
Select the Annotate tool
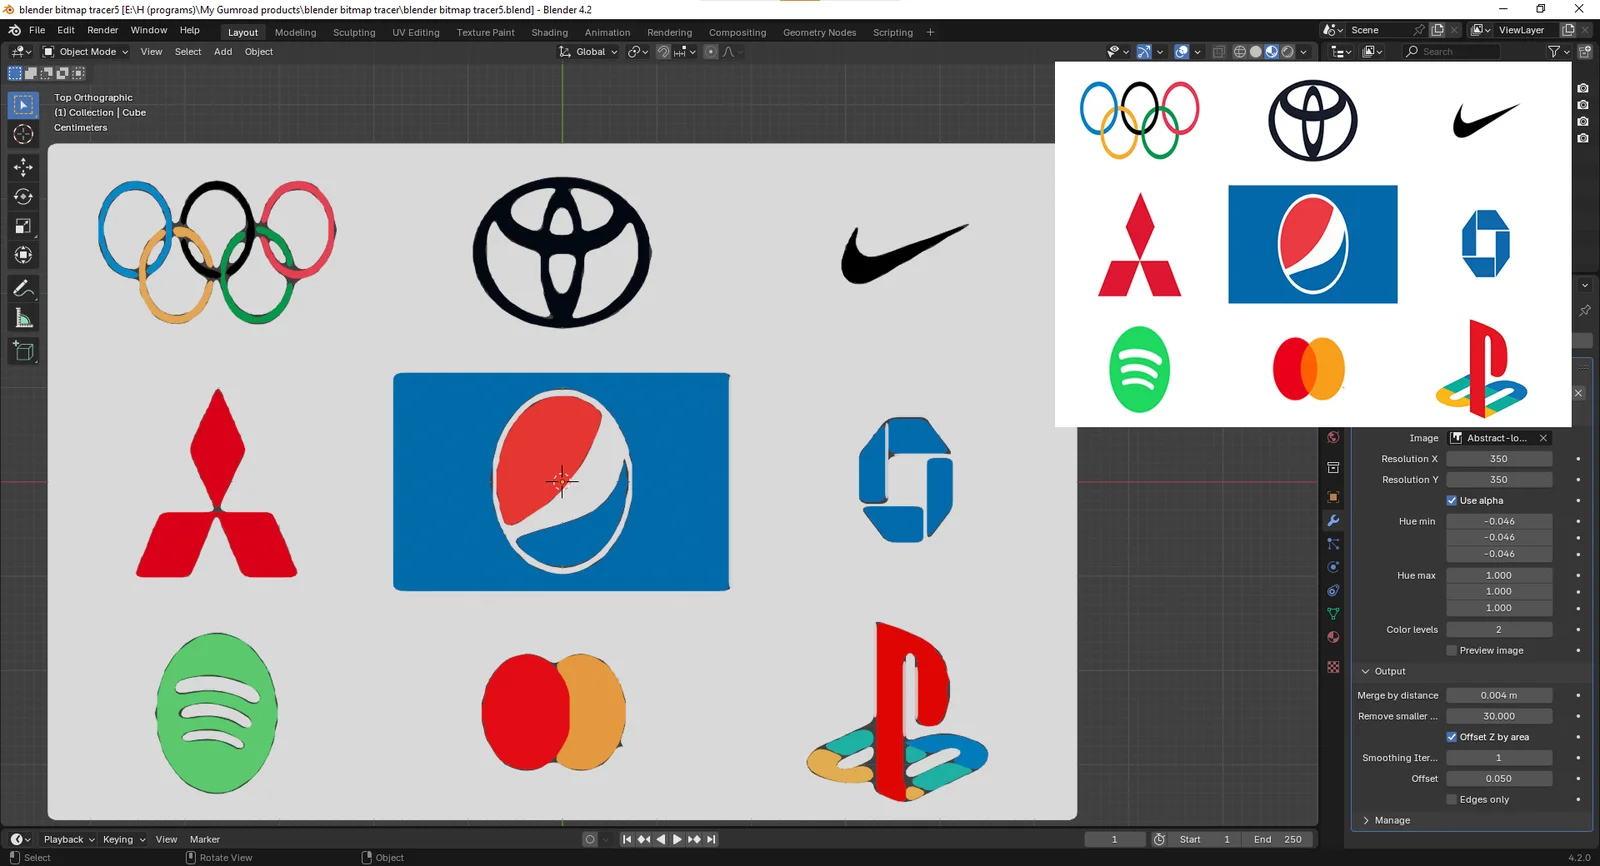click(23, 289)
